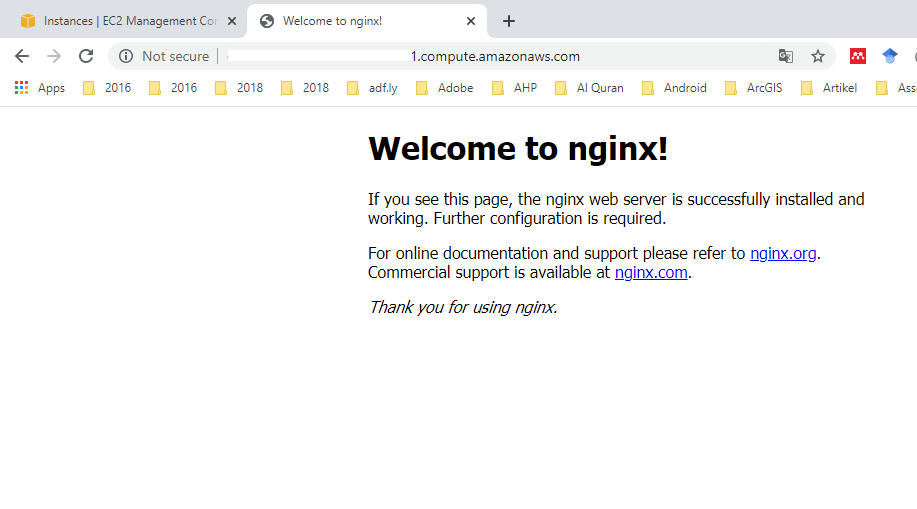Viewport: 917px width, 509px height.
Task: Expand the AHP bookmark folder
Action: [515, 88]
